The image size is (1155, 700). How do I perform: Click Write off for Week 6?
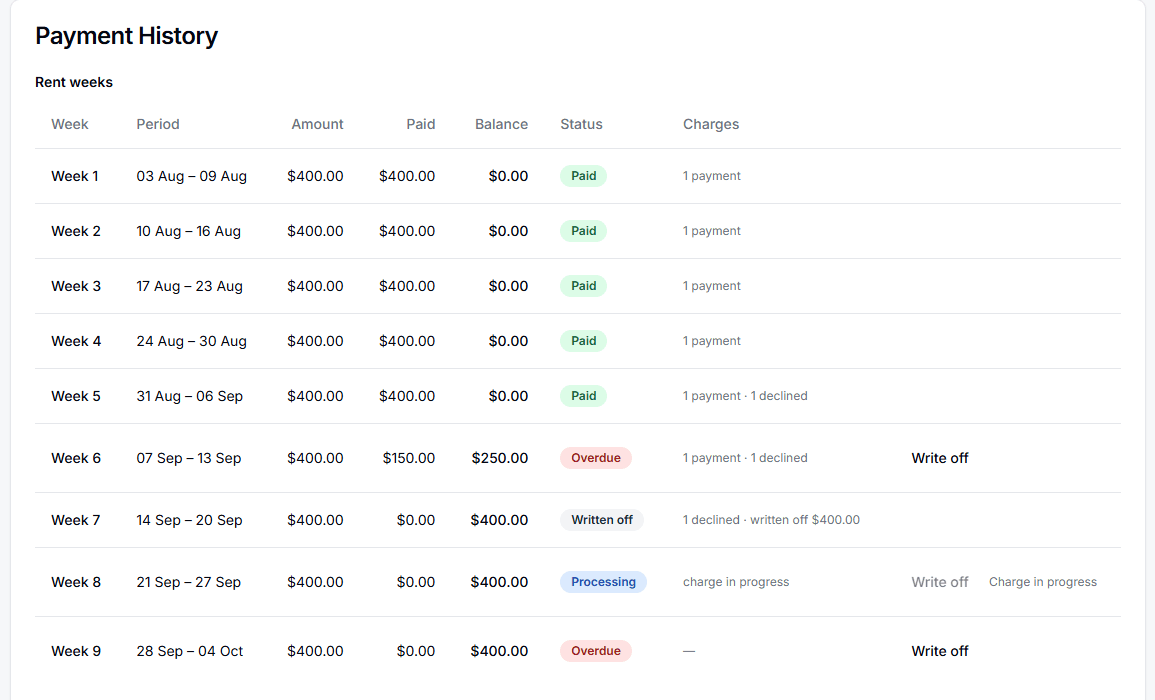(x=939, y=458)
